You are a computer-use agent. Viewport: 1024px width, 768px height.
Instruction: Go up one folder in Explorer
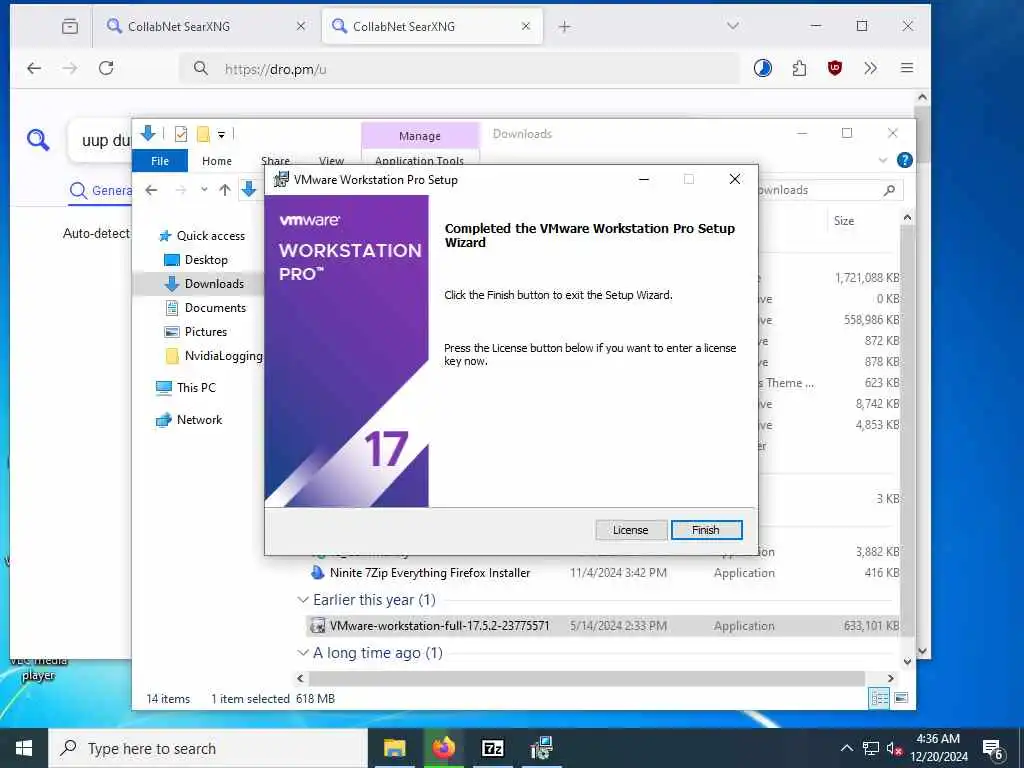pos(225,190)
